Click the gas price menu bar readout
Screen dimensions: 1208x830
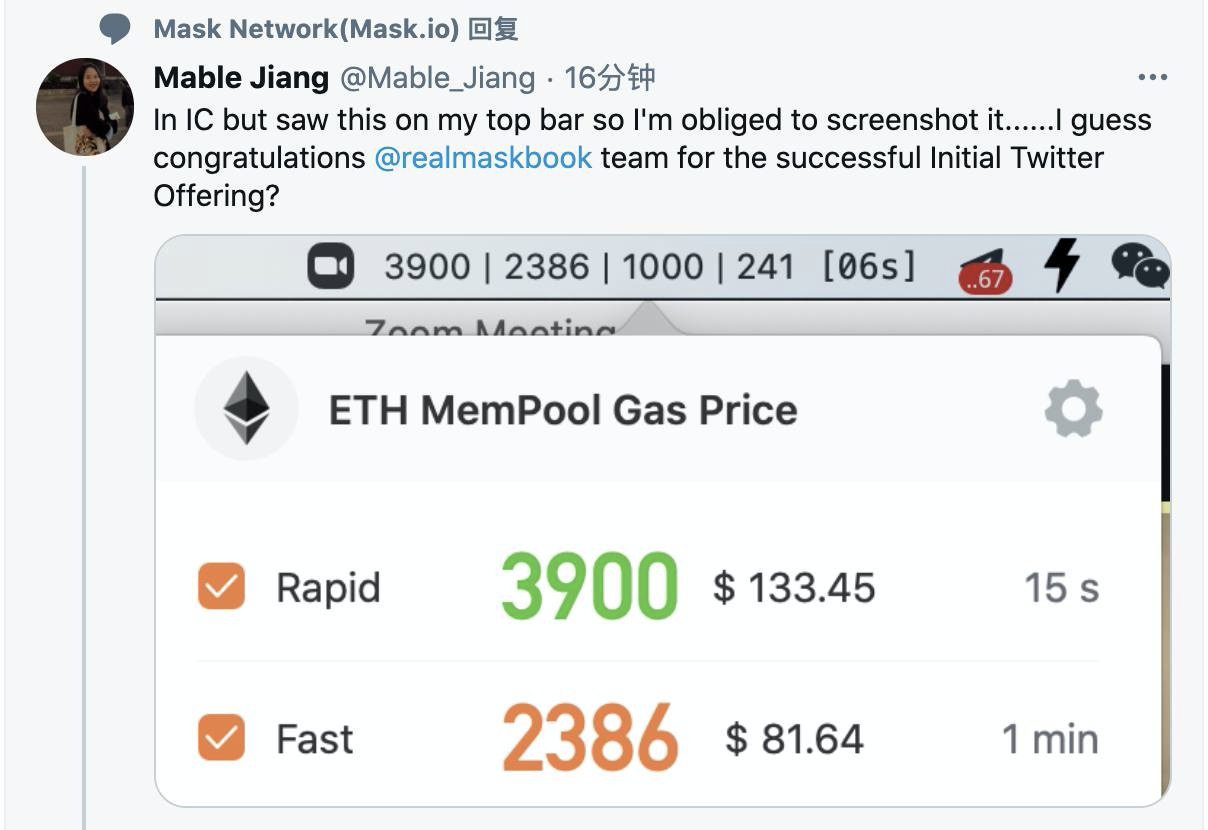650,267
